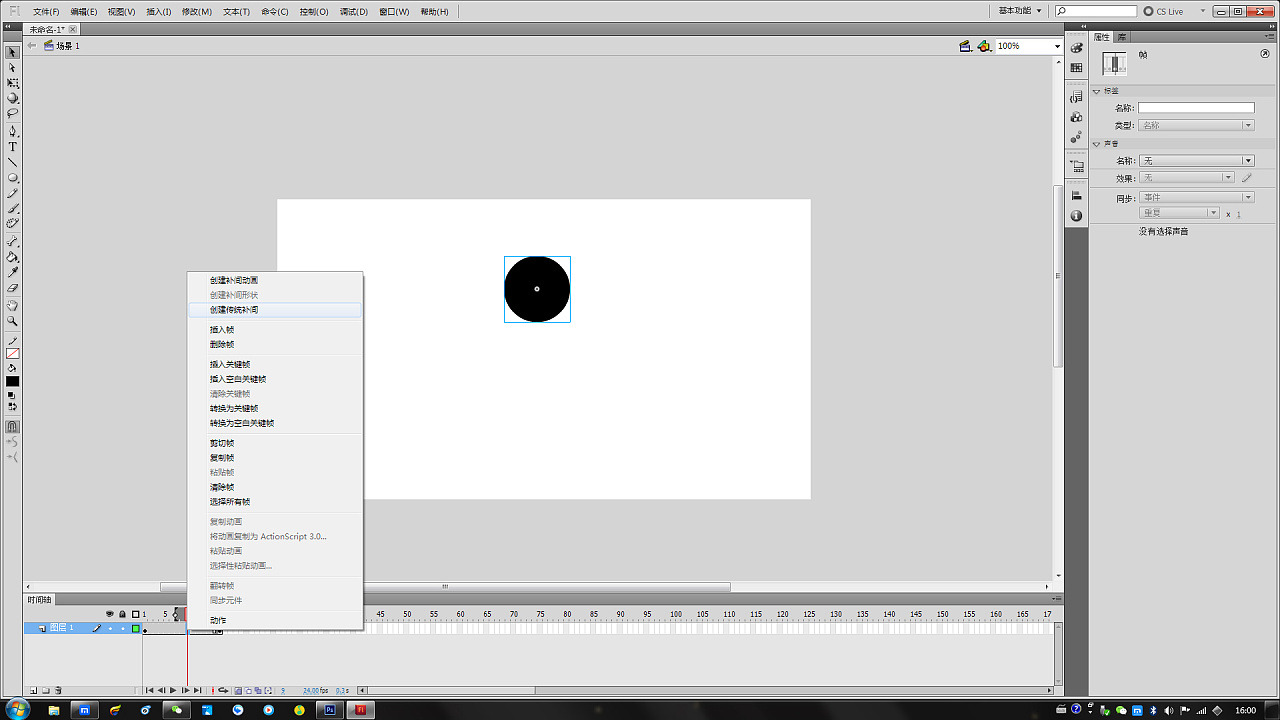Select the Text tool in the toolbox
Image resolution: width=1280 pixels, height=720 pixels.
13,147
